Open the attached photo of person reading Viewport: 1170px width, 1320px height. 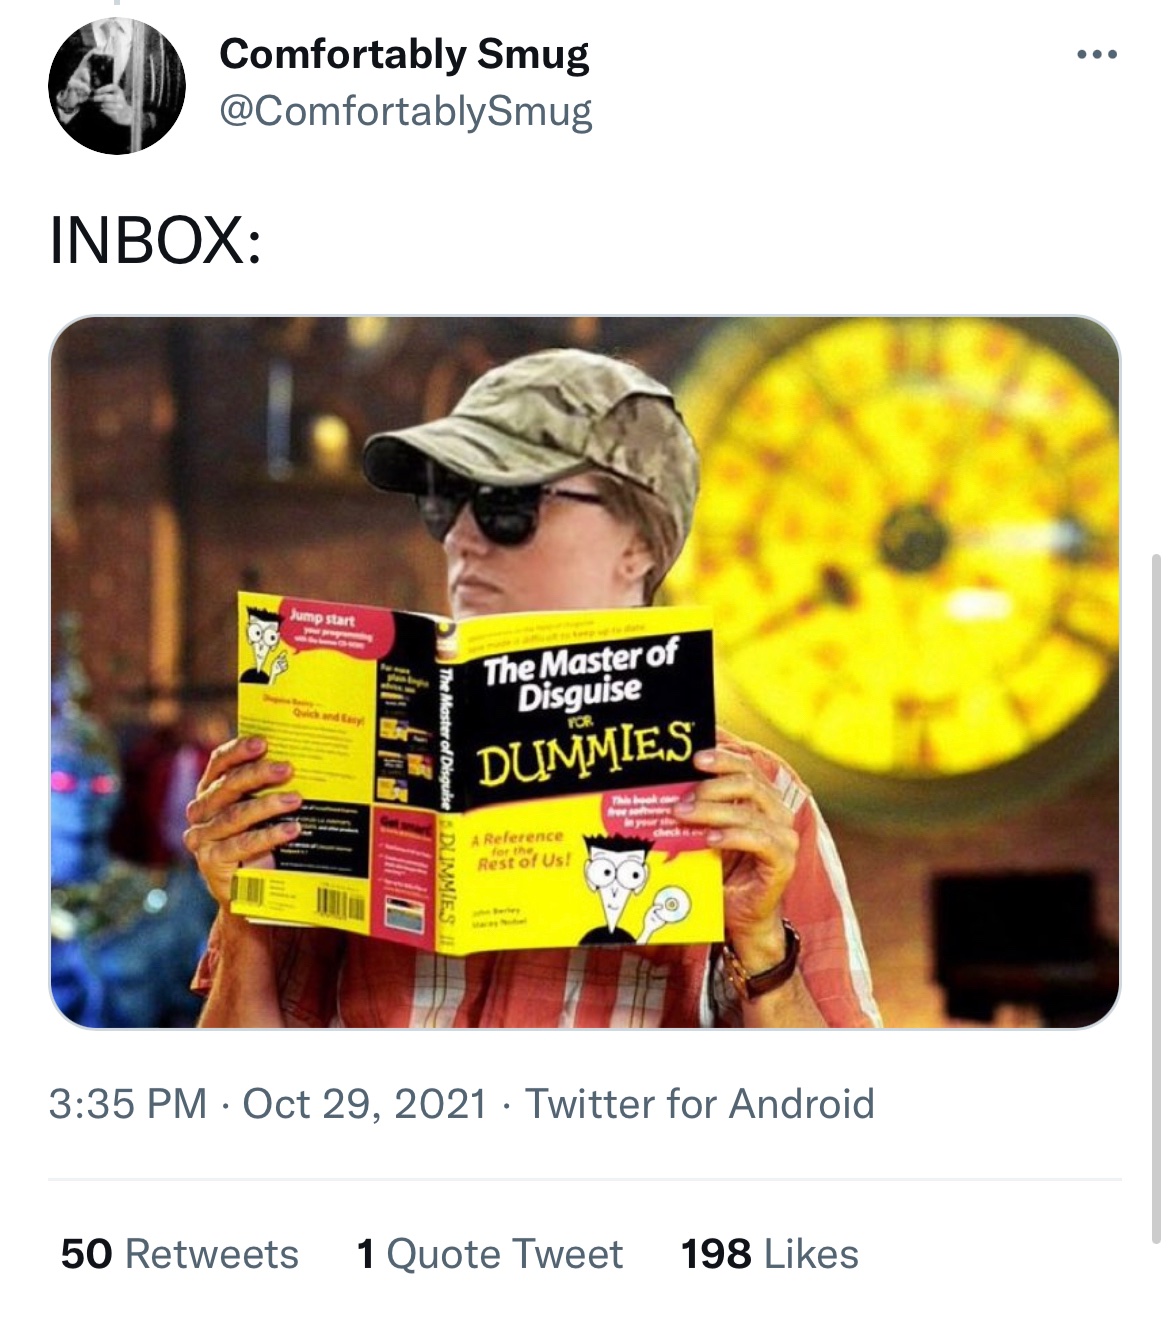point(585,672)
